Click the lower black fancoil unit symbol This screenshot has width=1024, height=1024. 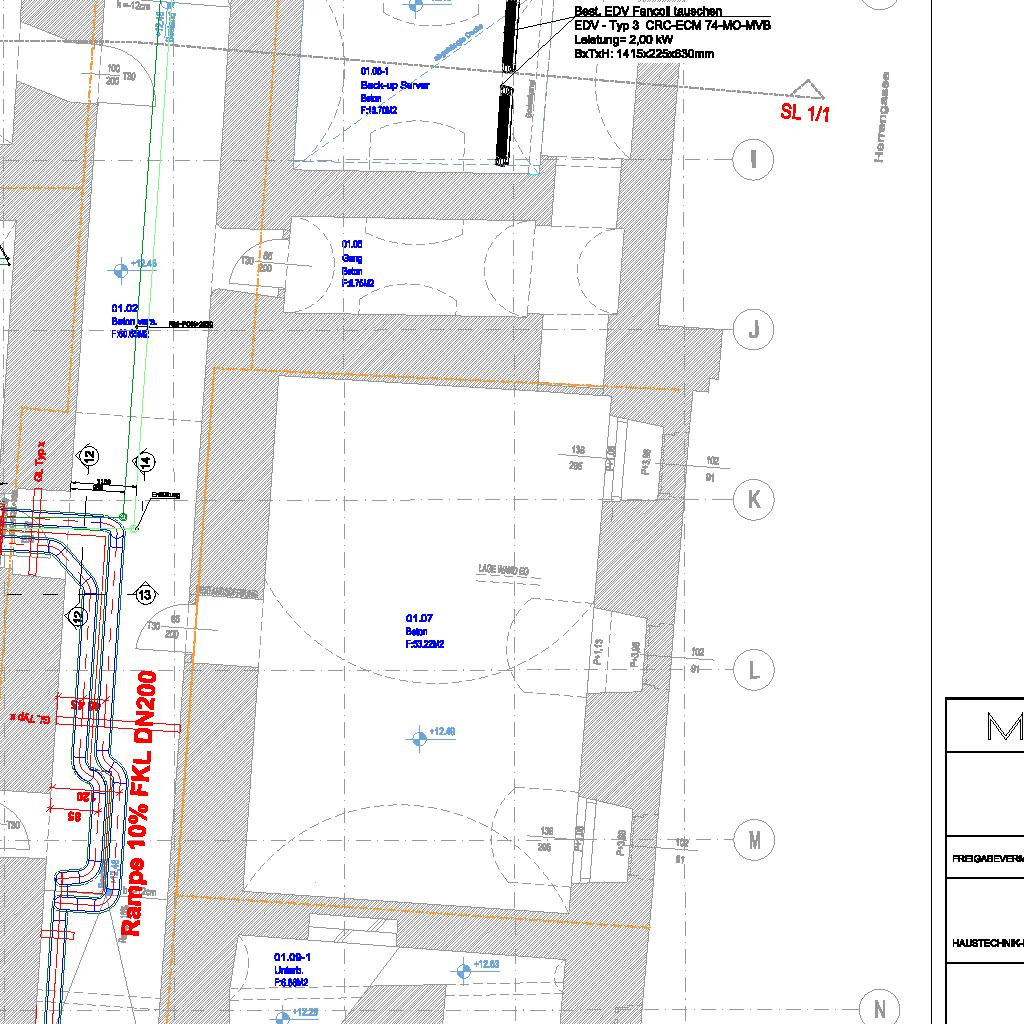(505, 125)
